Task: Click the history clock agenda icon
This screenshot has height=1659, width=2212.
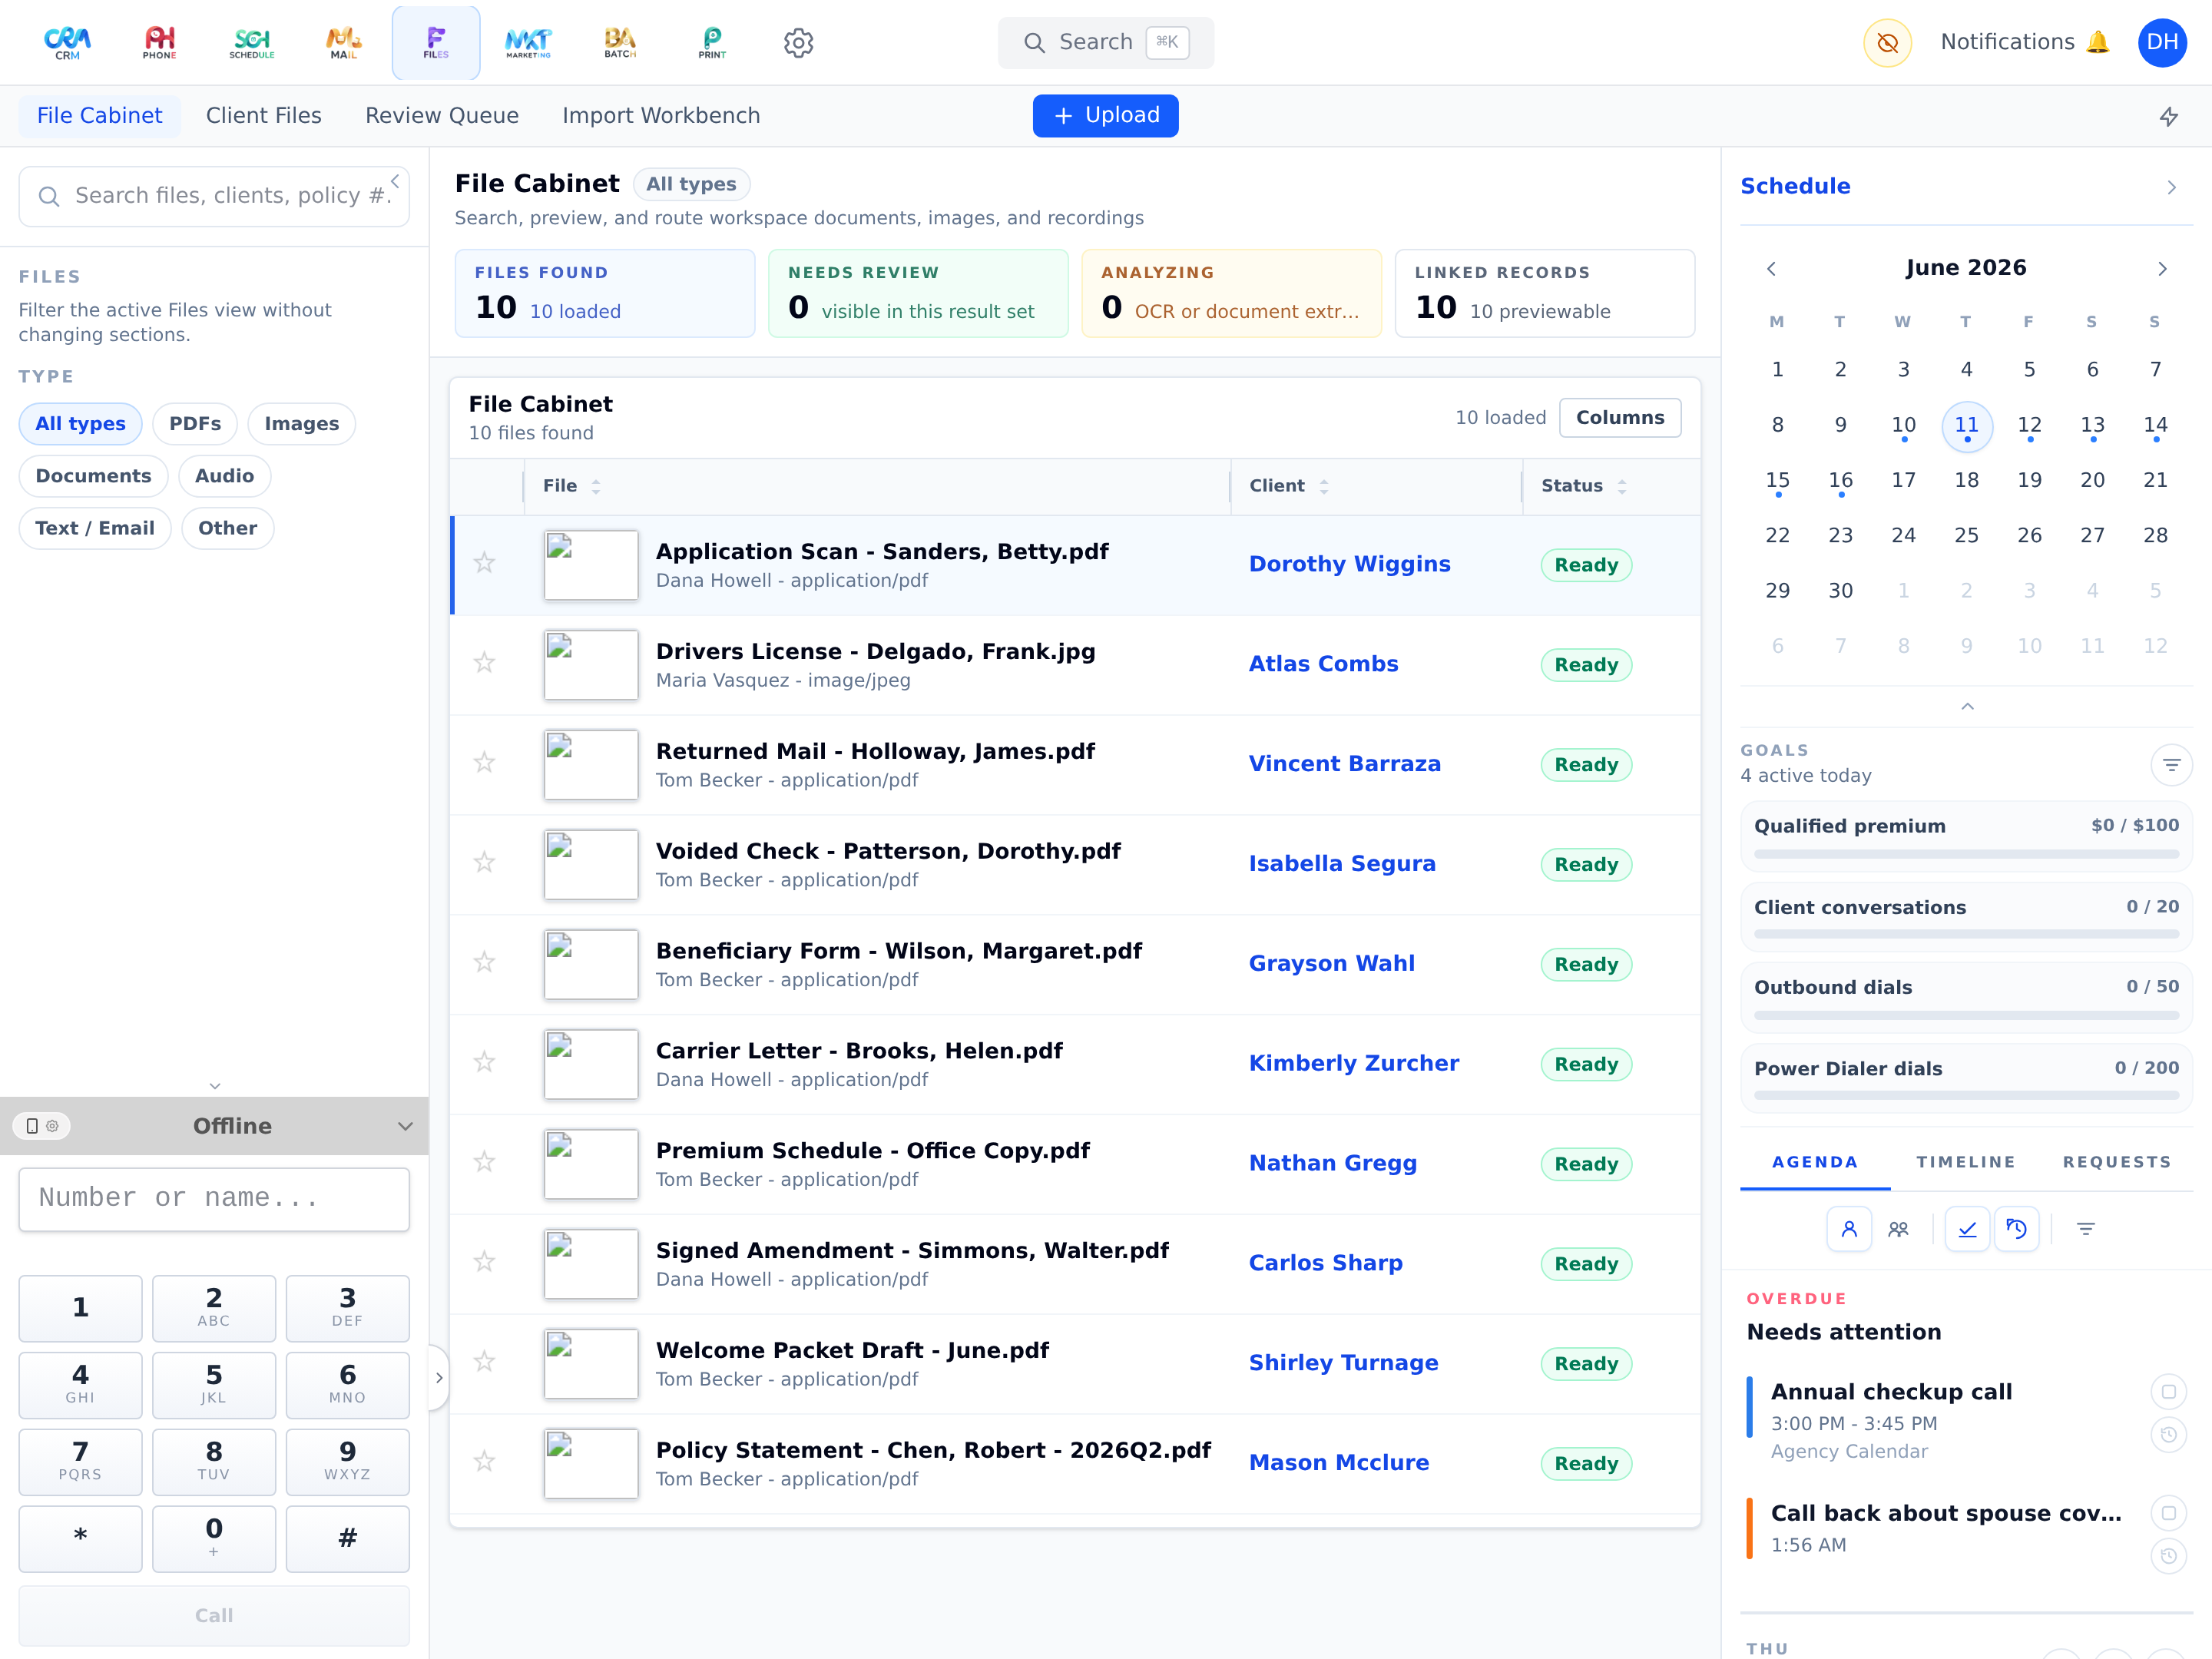Action: (2016, 1229)
